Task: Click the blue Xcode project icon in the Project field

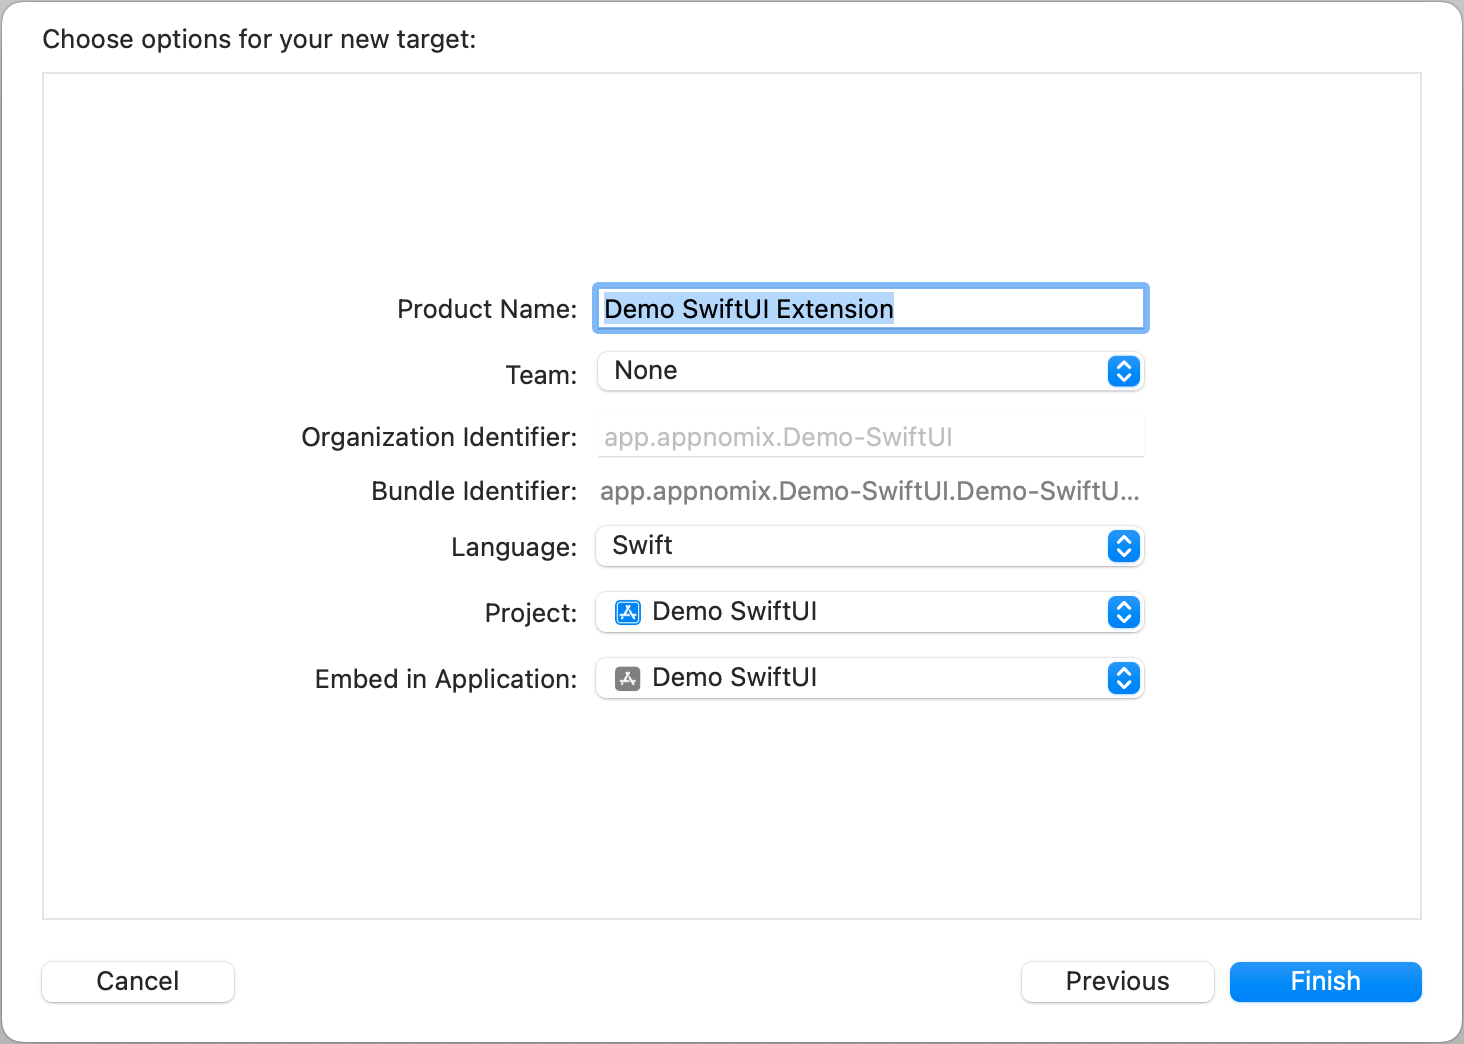Action: pyautogui.click(x=628, y=612)
